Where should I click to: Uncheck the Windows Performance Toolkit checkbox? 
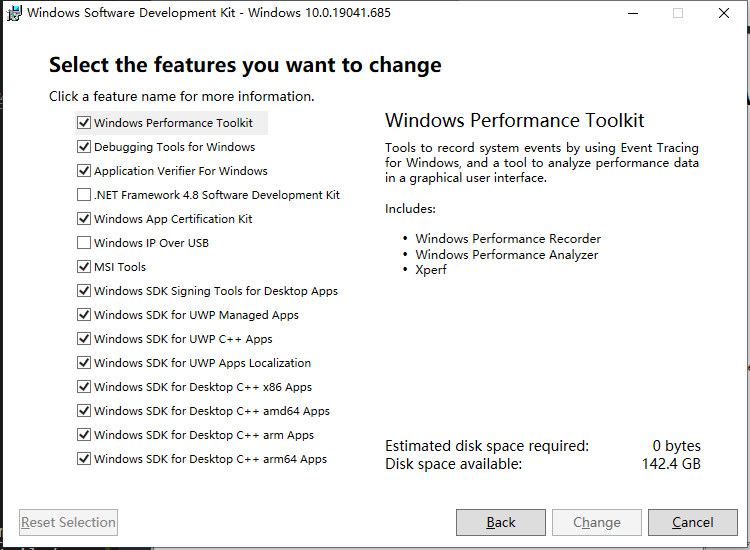(x=84, y=123)
